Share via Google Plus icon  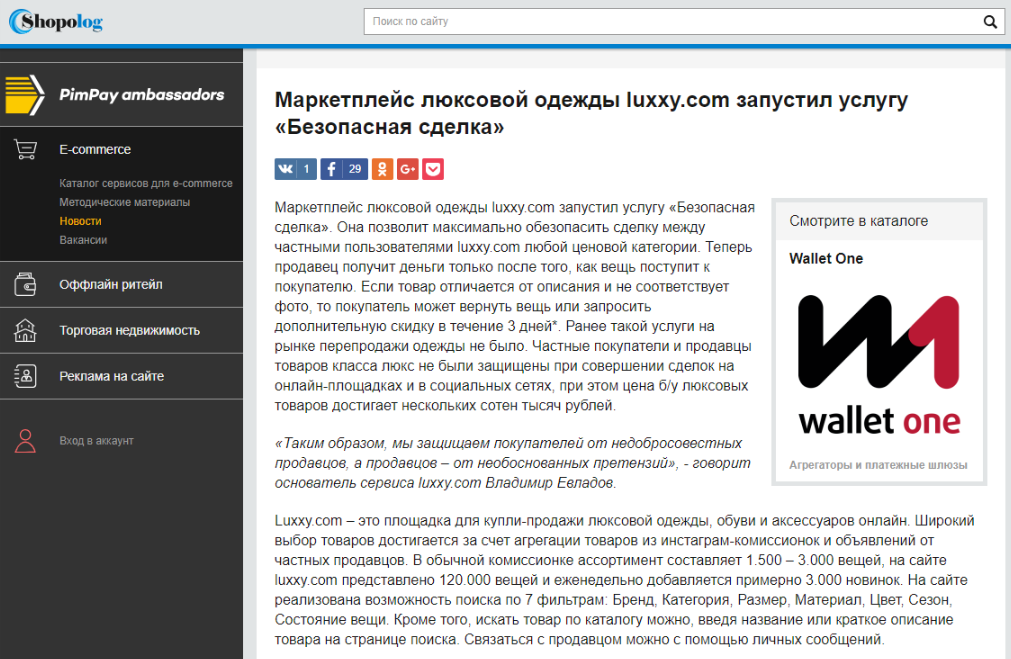407,169
